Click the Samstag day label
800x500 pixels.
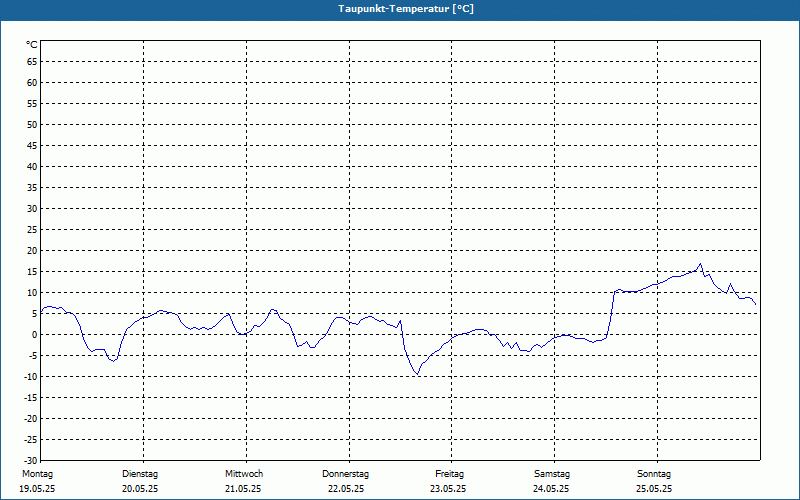552,474
